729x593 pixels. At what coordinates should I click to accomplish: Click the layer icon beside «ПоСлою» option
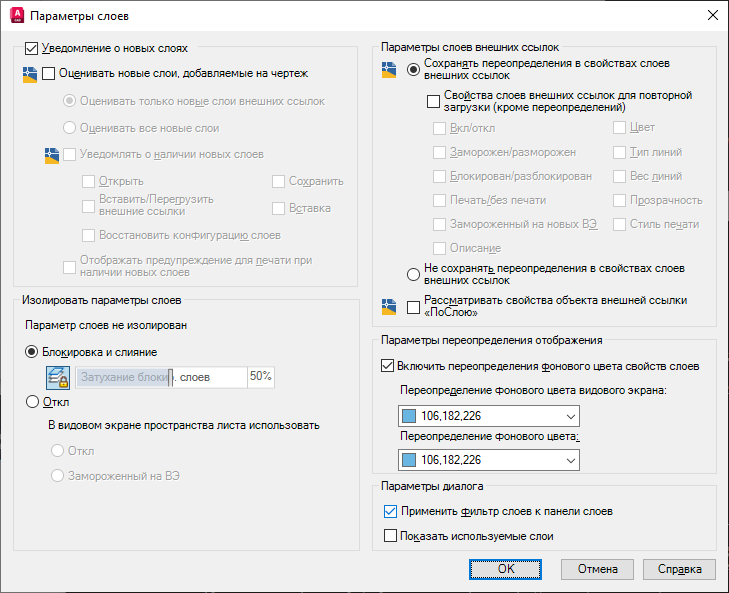click(x=389, y=307)
